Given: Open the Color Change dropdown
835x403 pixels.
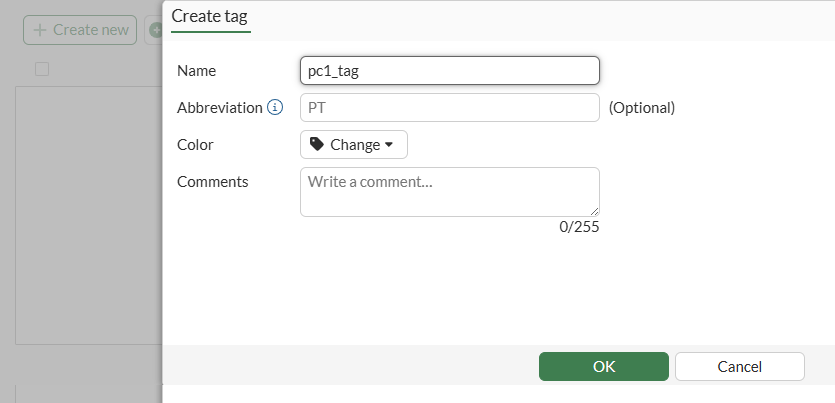Looking at the screenshot, I should 353,144.
